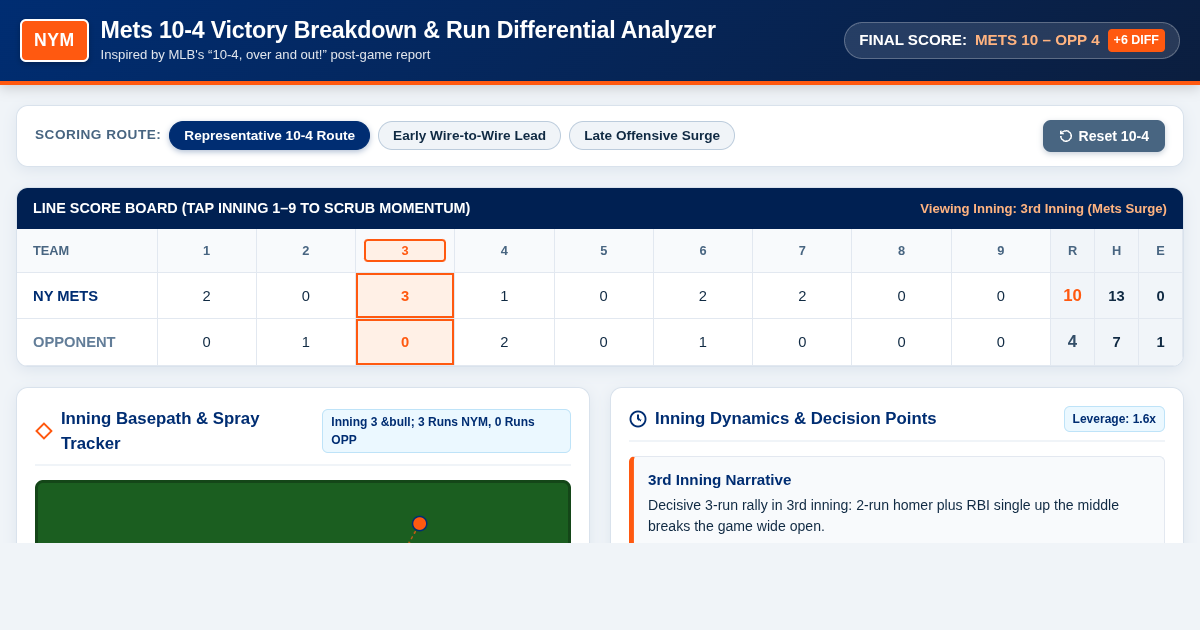Click Opponent errors total 1
This screenshot has height=630, width=1200.
1160,342
